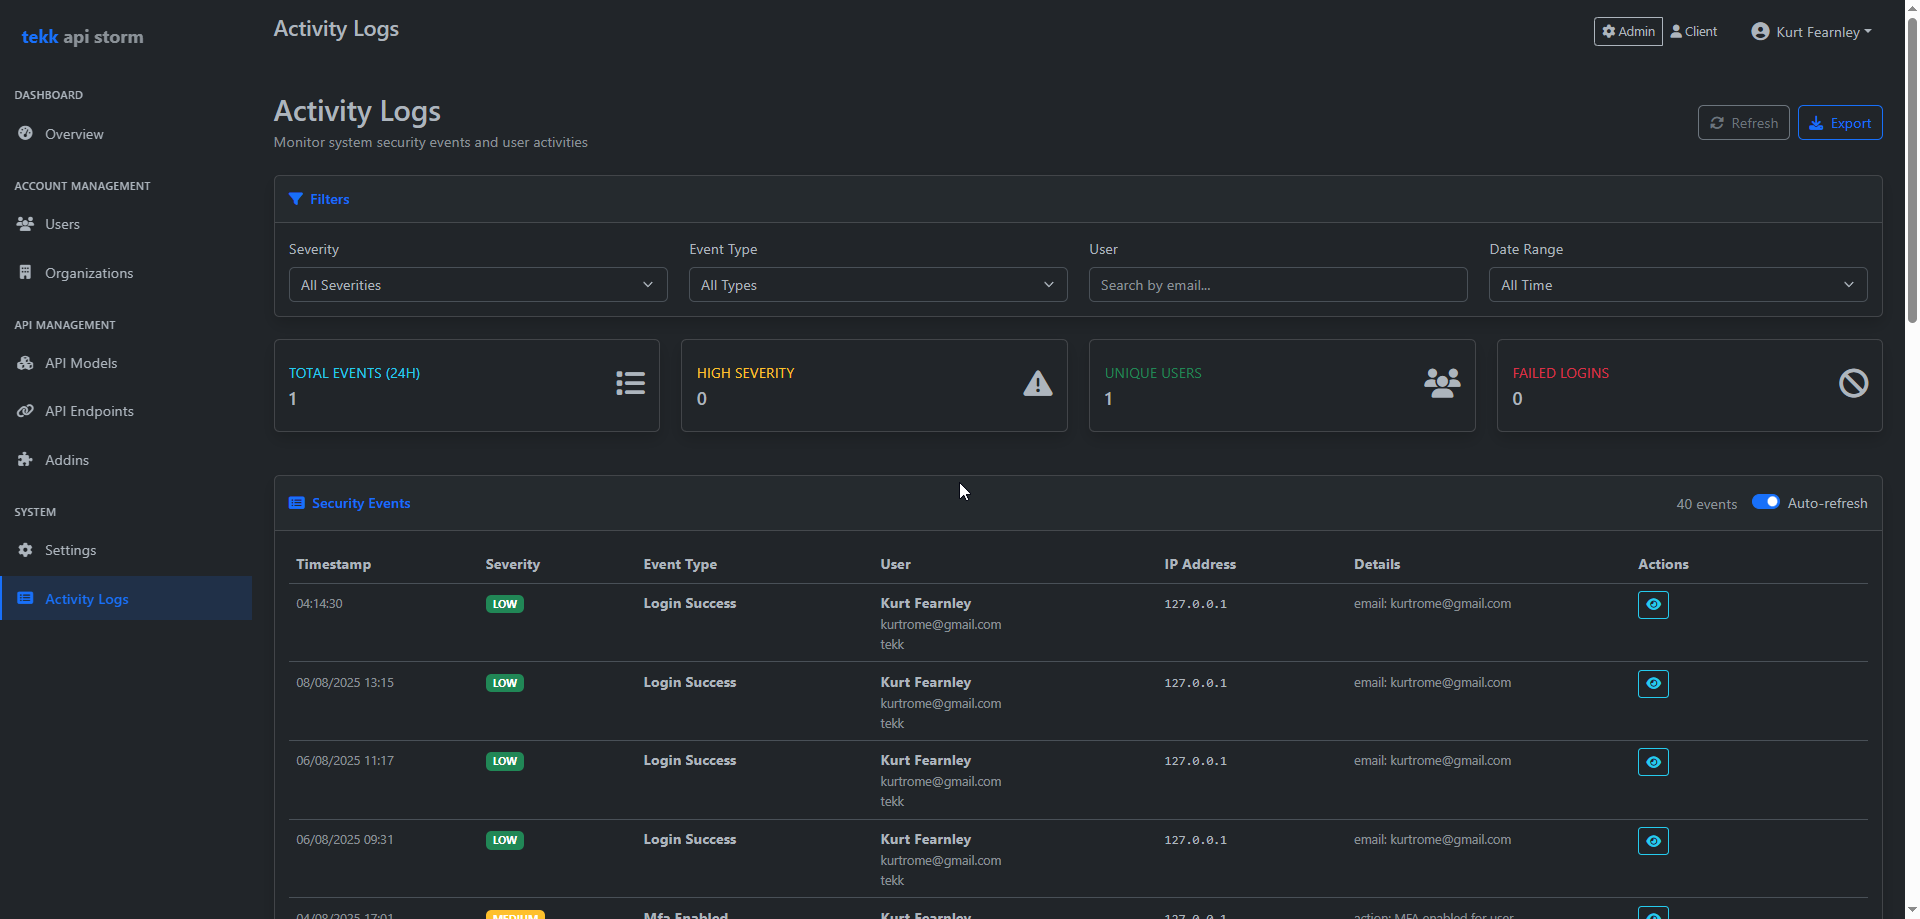Open the All Severities dropdown
Image resolution: width=1920 pixels, height=919 pixels.
coord(477,284)
